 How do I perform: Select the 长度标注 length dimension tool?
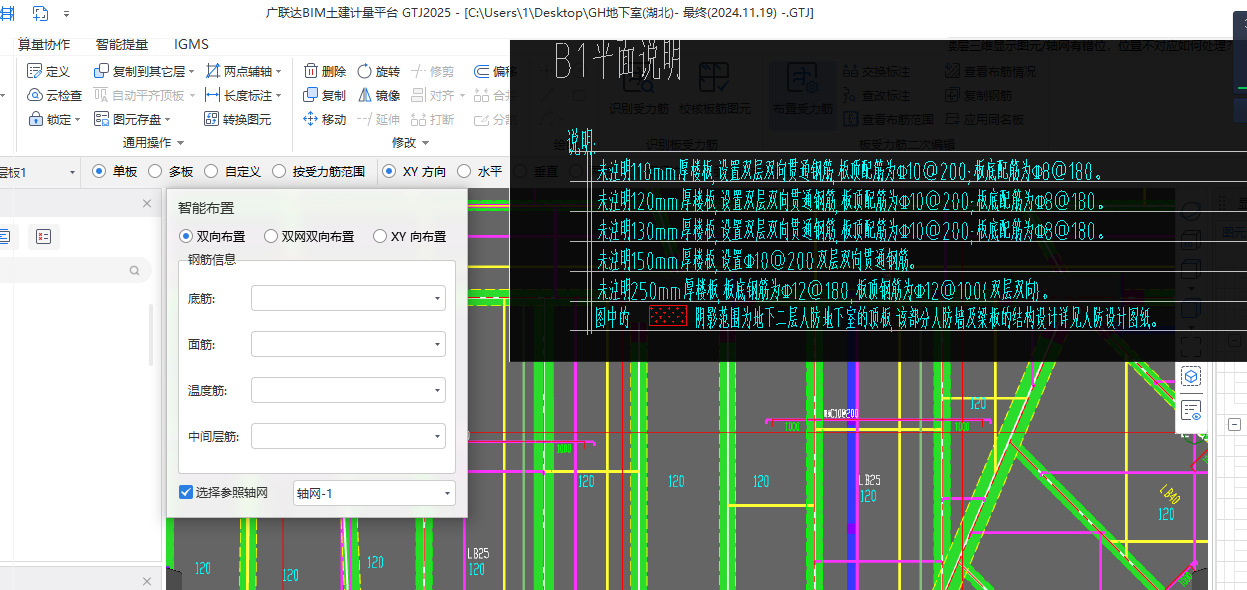[243, 95]
